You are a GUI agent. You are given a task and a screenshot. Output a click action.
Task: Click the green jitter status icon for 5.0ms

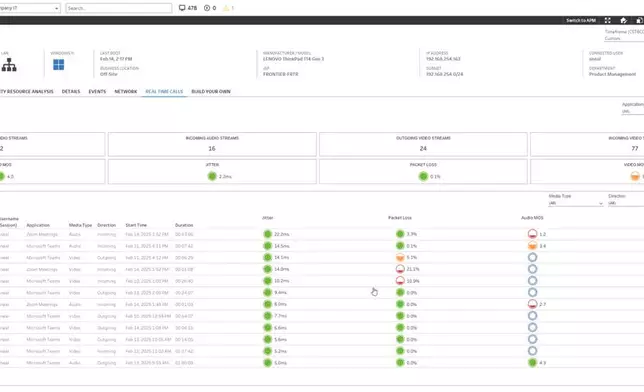[267, 363]
